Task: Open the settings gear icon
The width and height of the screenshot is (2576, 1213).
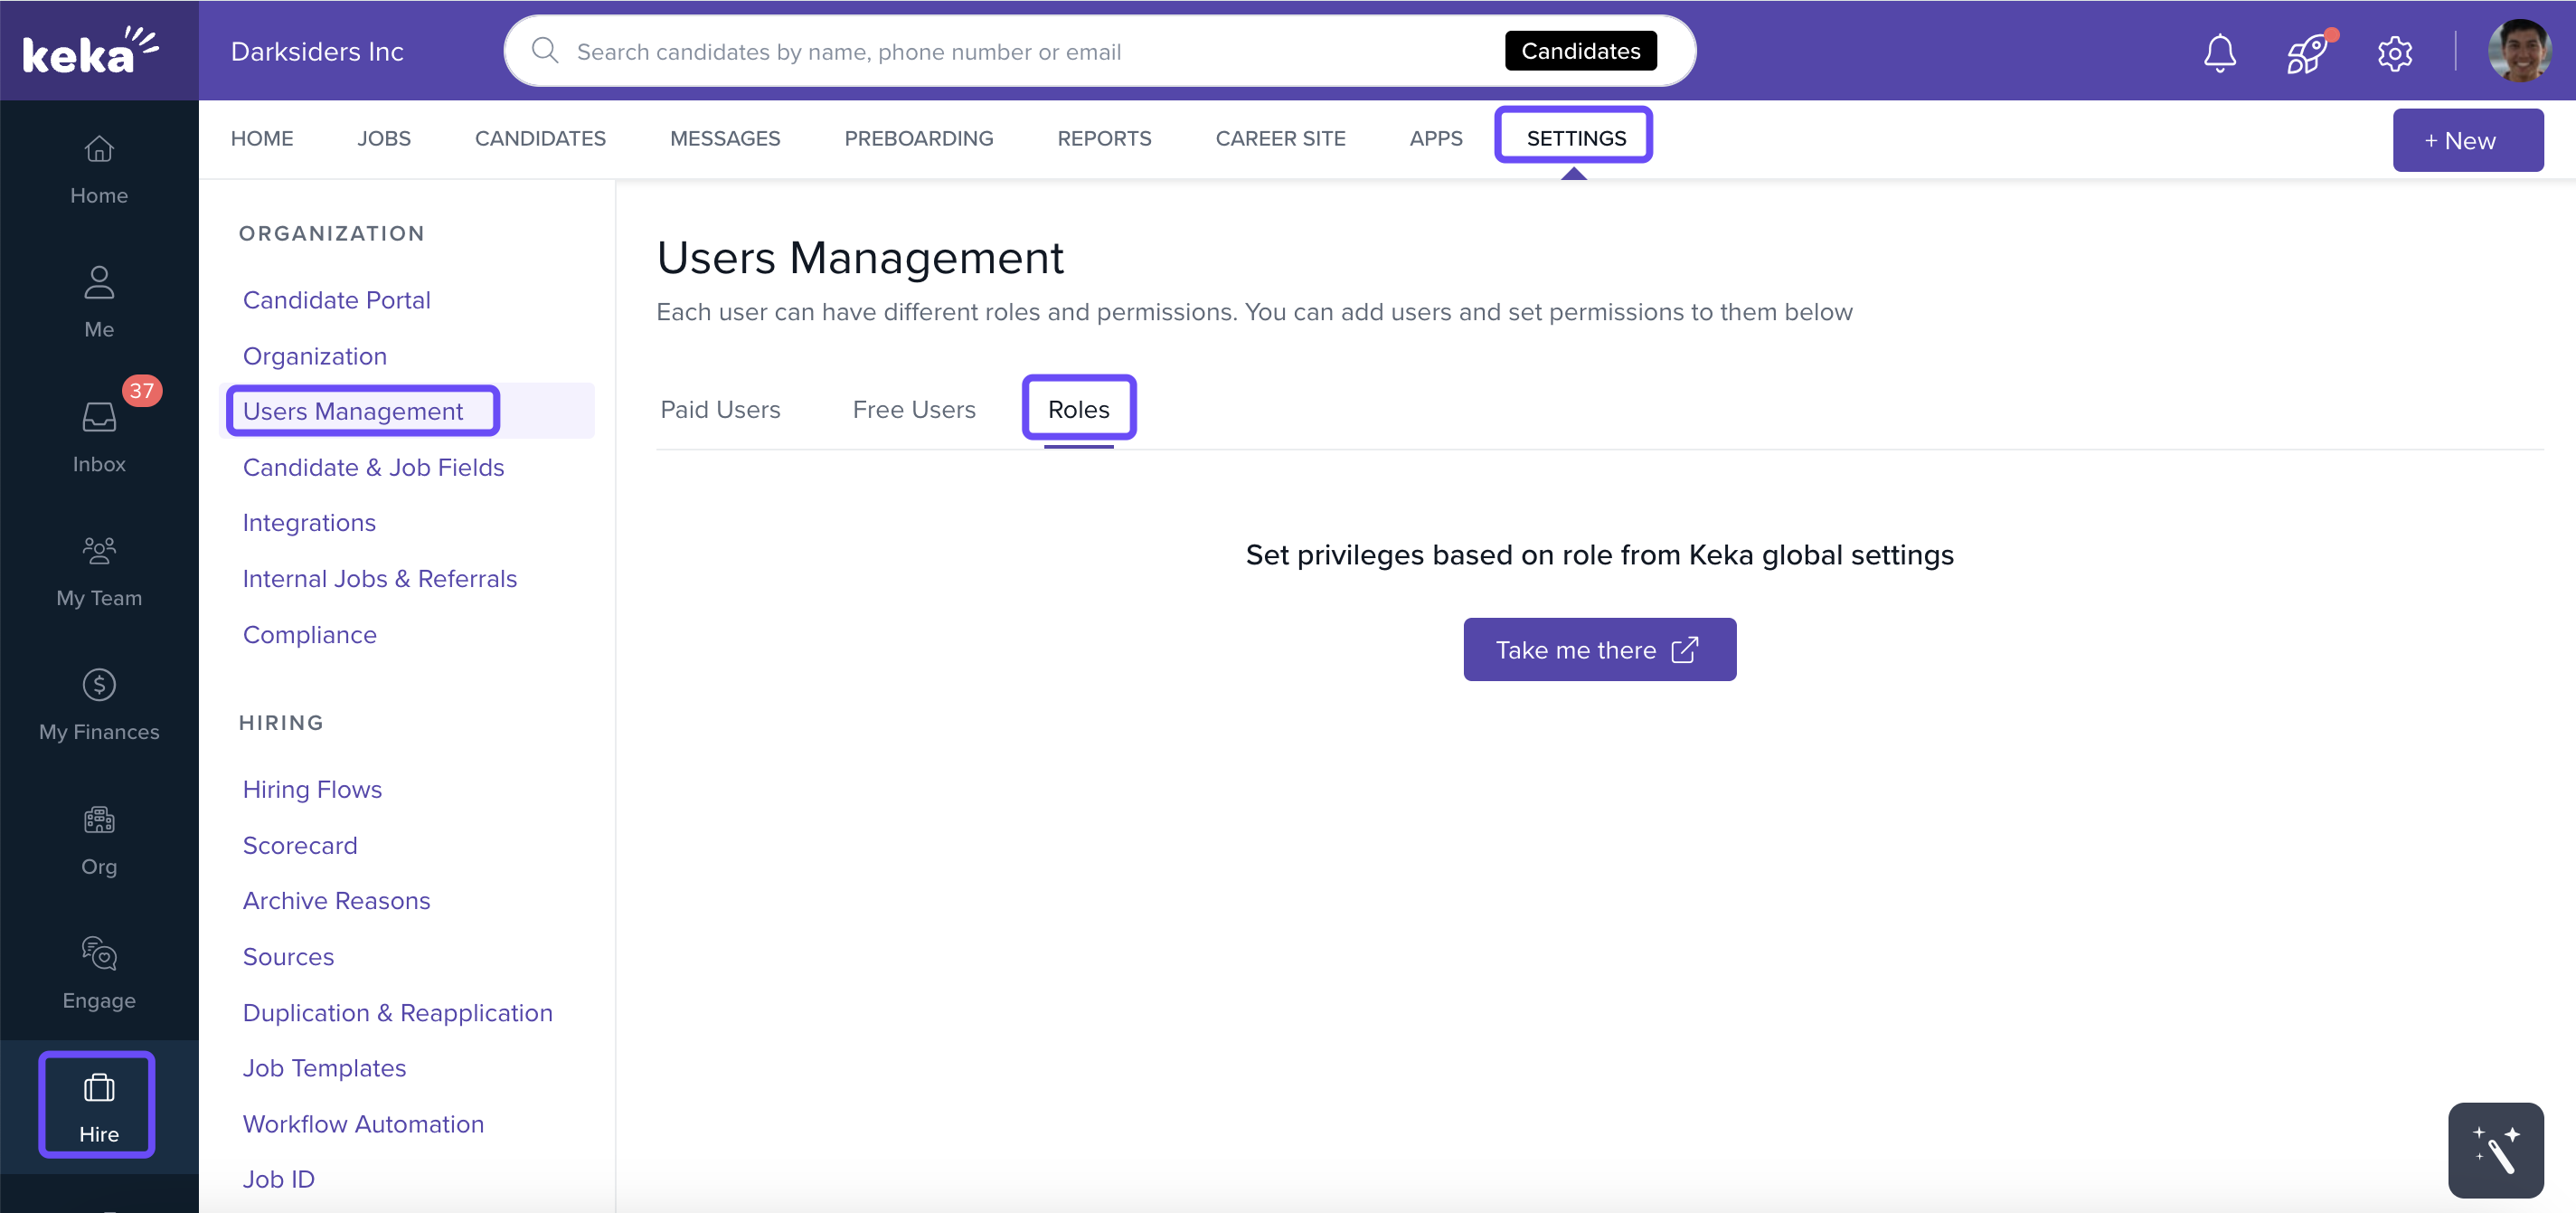Action: coord(2394,52)
